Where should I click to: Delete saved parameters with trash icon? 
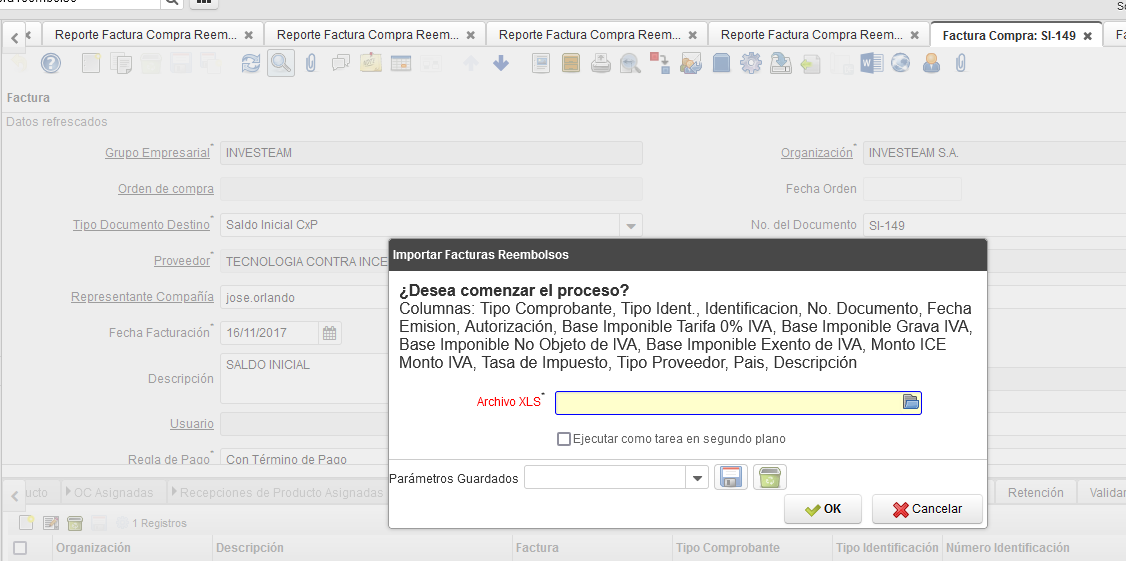point(769,478)
